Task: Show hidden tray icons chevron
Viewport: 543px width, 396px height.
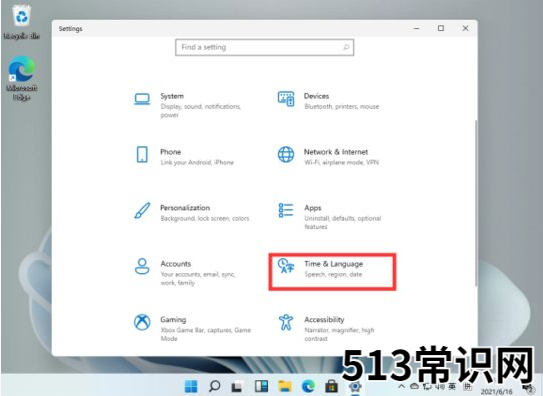Action: (401, 386)
